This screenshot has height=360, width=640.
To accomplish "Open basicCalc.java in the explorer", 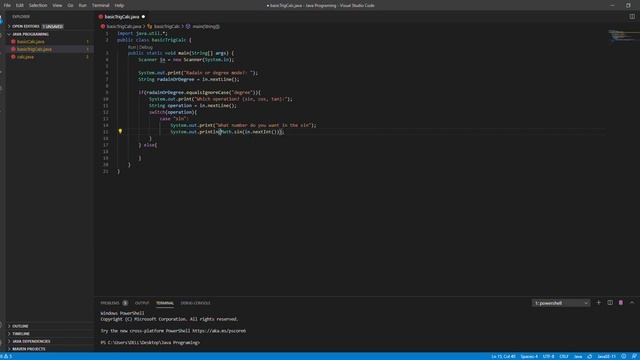I will click(31, 42).
